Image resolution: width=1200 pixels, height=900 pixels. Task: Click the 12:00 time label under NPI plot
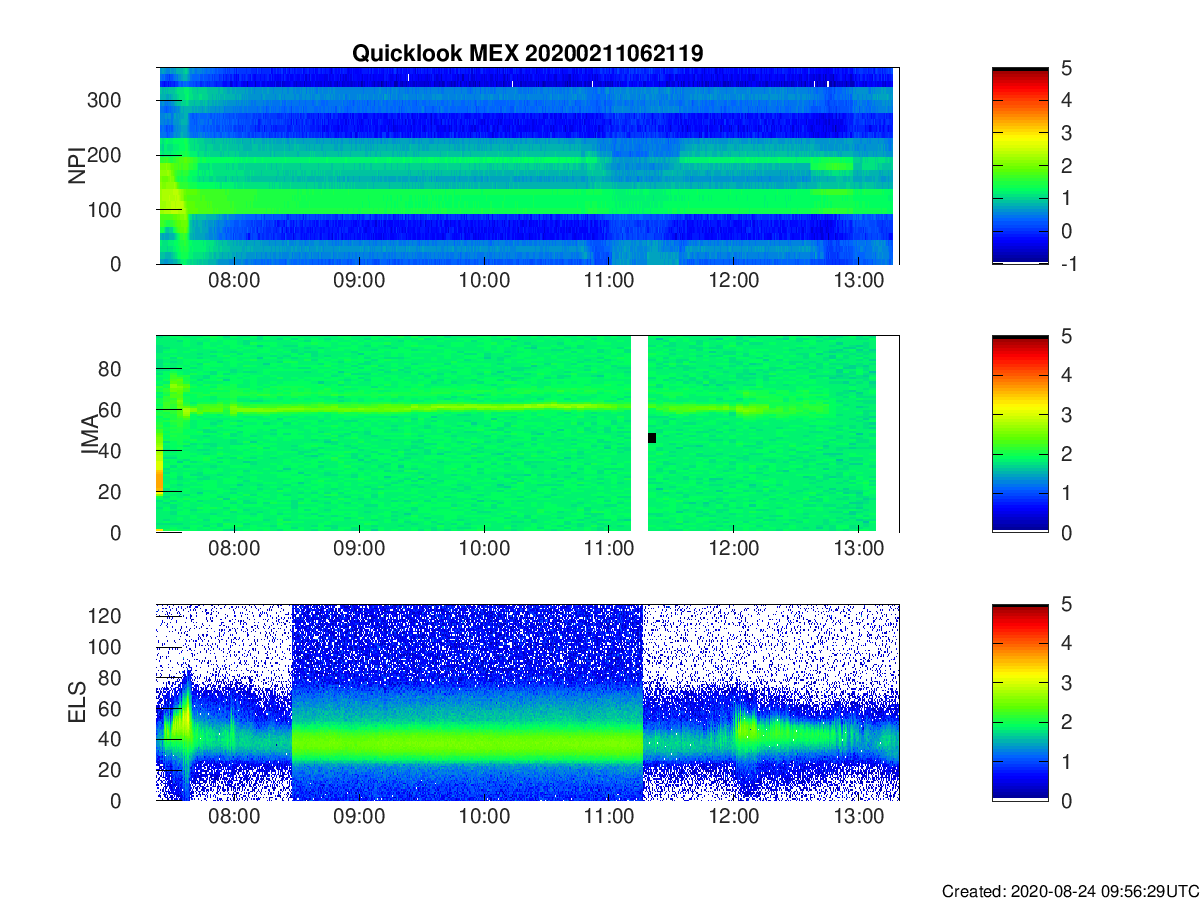(x=734, y=281)
